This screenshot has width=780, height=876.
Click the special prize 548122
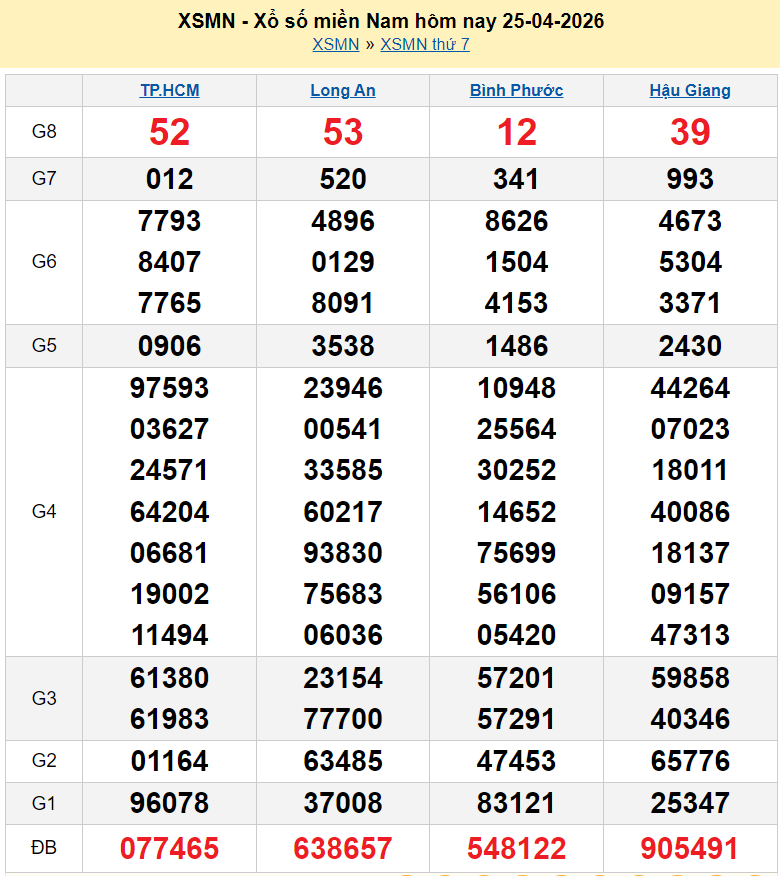(516, 849)
